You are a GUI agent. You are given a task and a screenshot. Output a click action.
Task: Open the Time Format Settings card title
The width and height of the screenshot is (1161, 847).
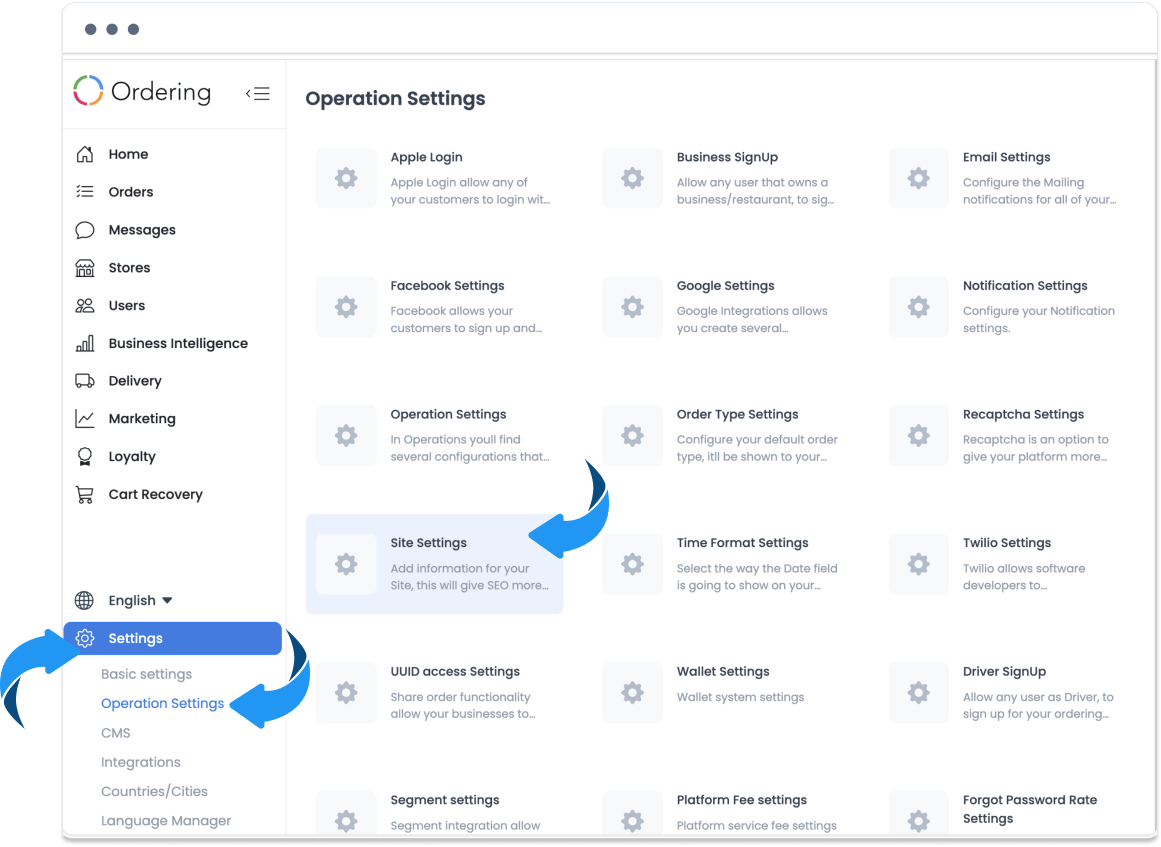[x=743, y=543]
